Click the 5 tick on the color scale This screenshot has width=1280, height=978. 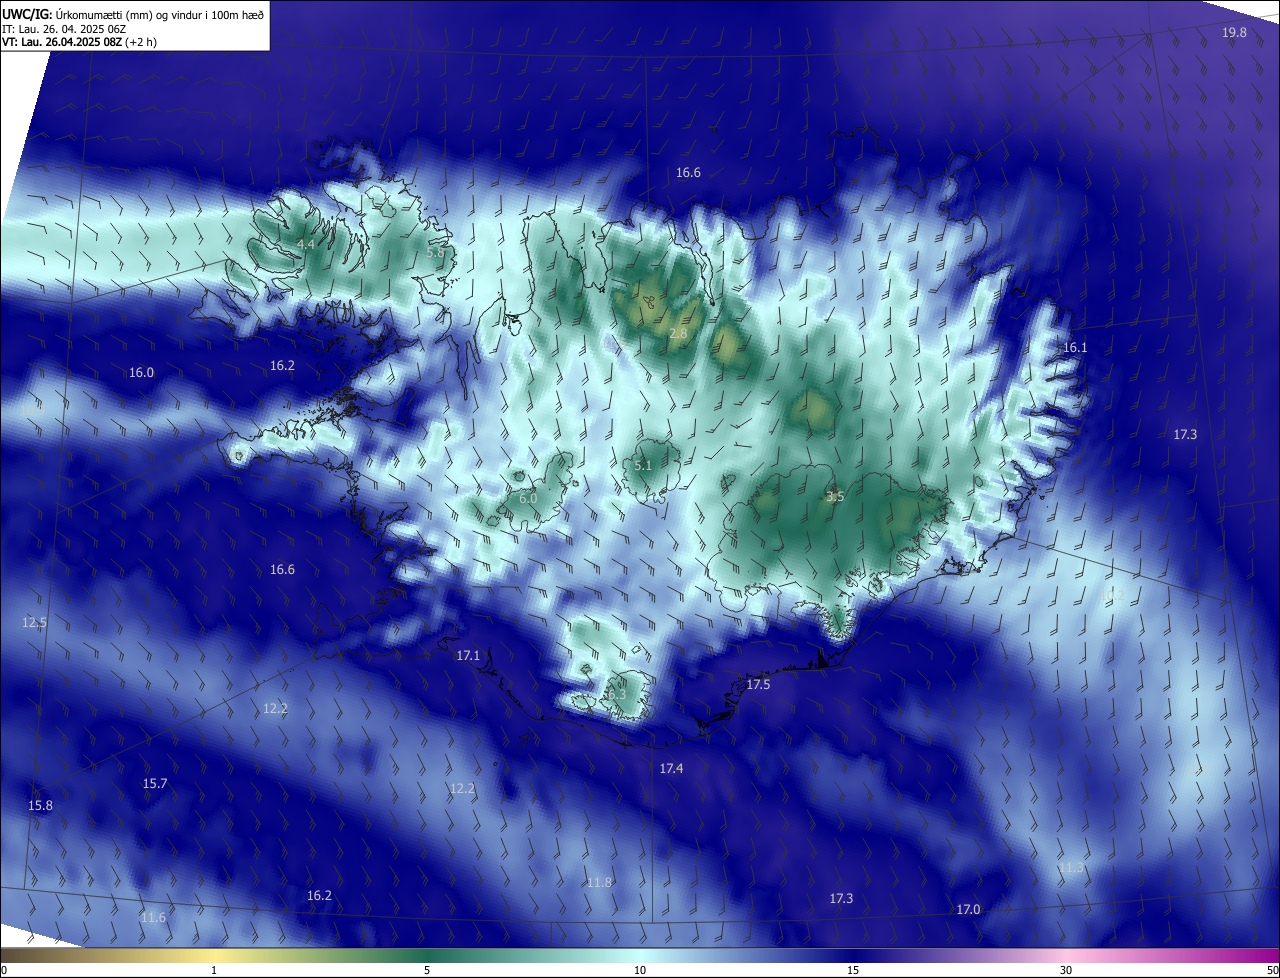[427, 970]
